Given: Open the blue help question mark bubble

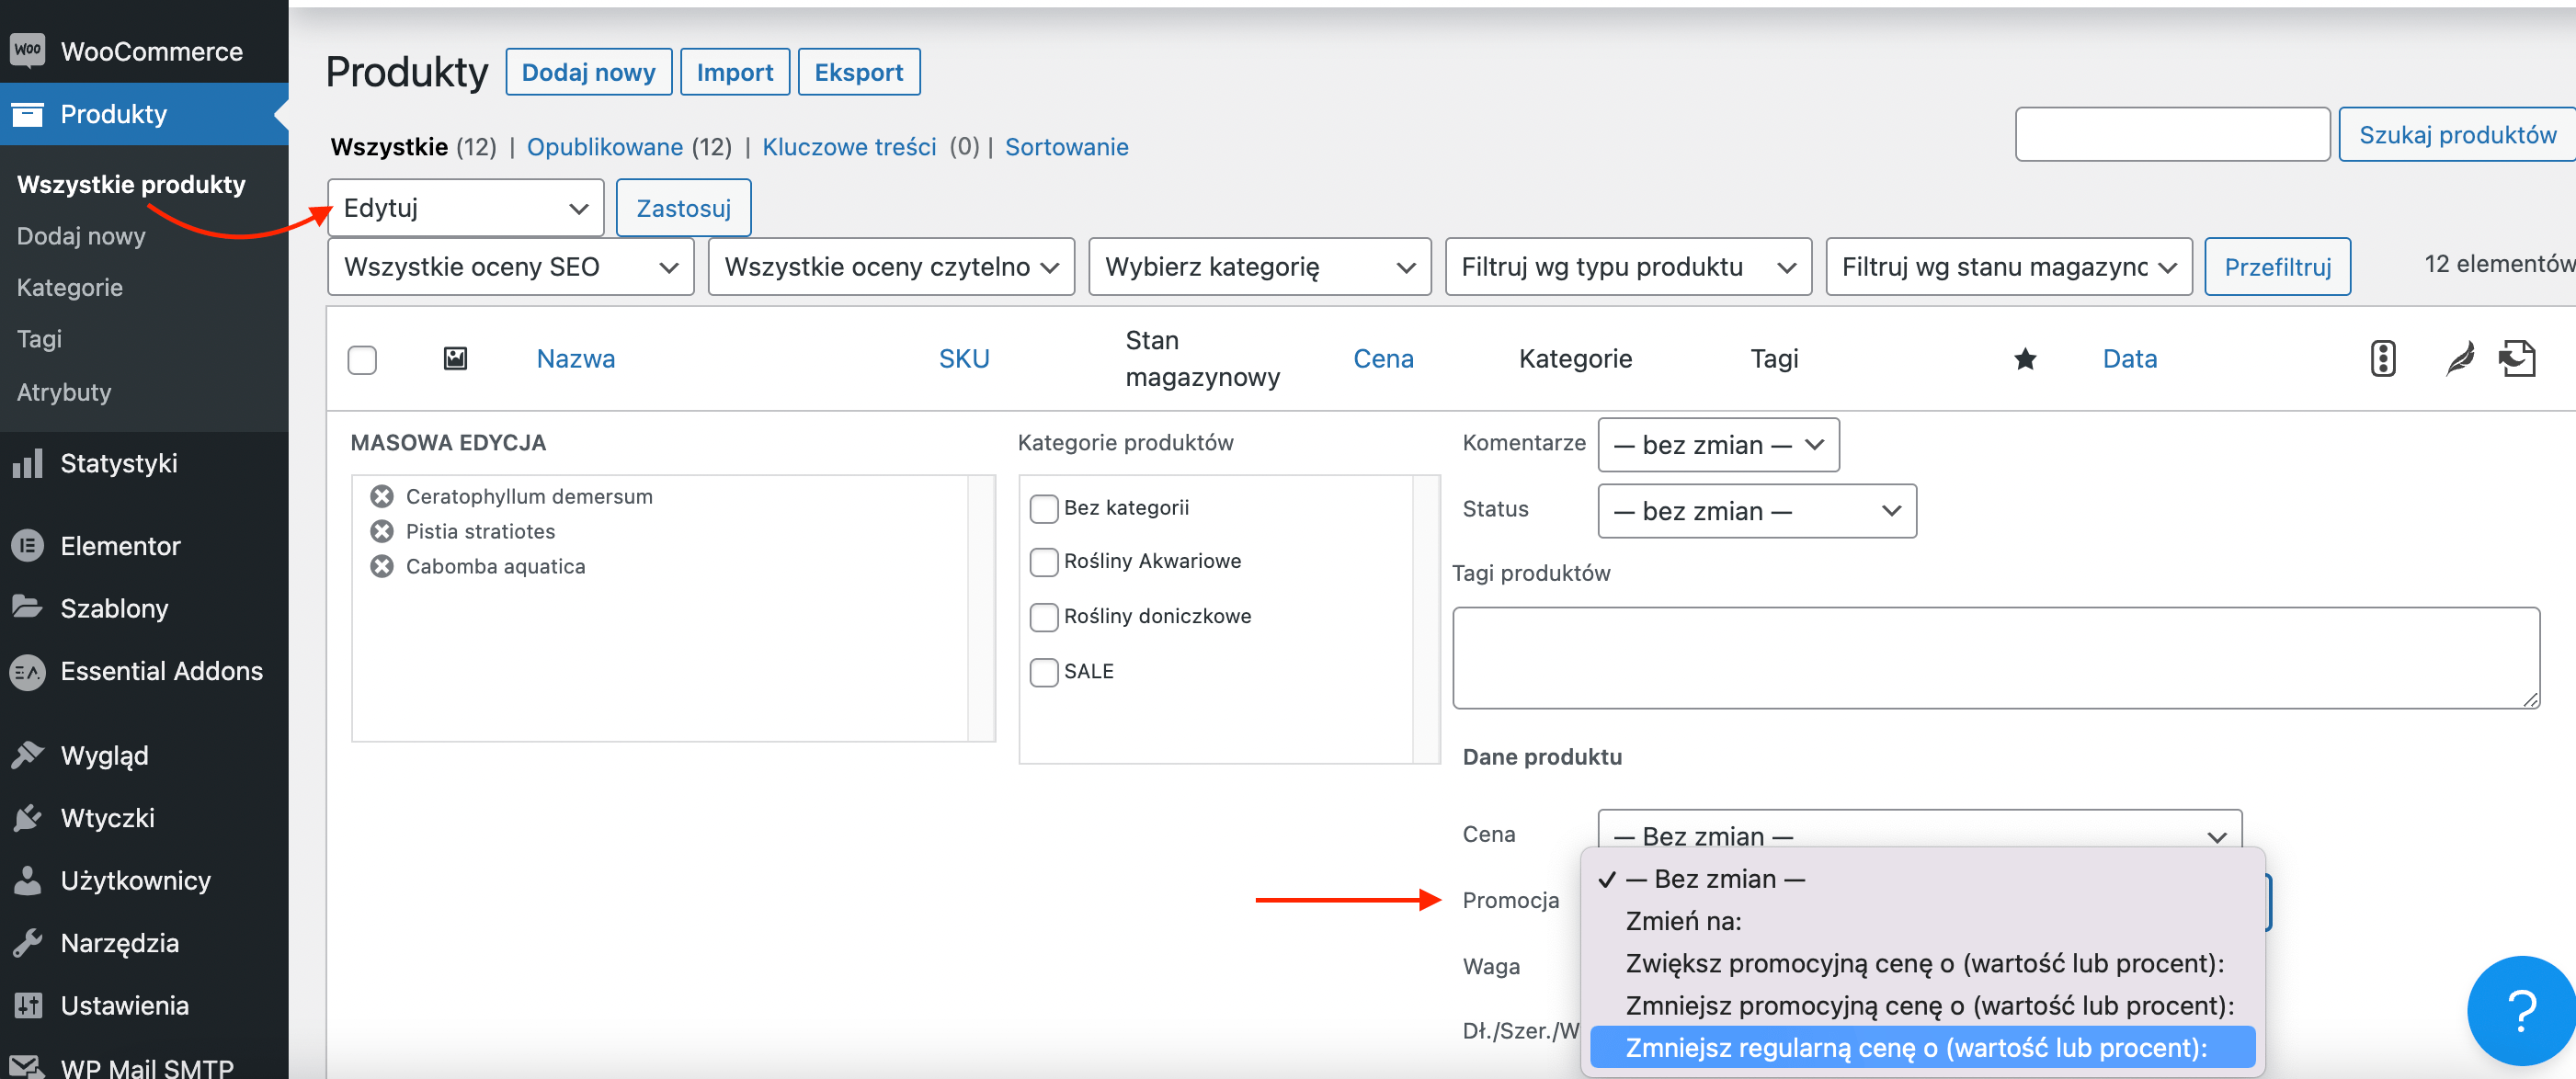Looking at the screenshot, I should pos(2520,1010).
